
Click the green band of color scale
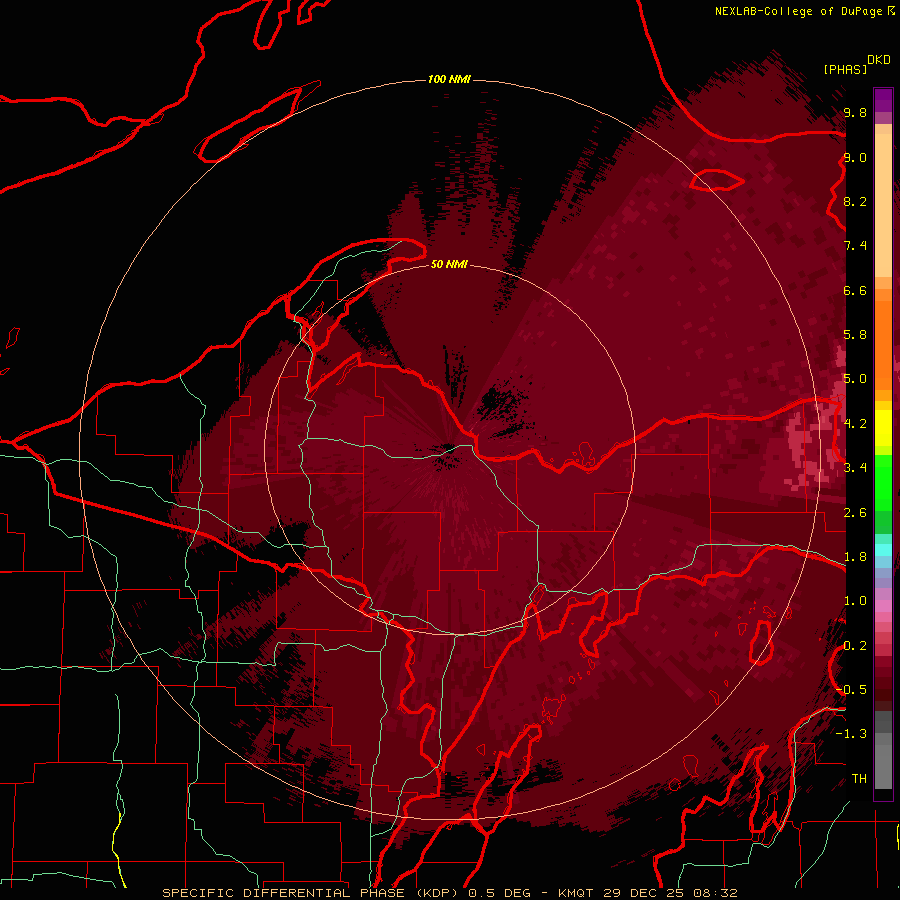[883, 494]
